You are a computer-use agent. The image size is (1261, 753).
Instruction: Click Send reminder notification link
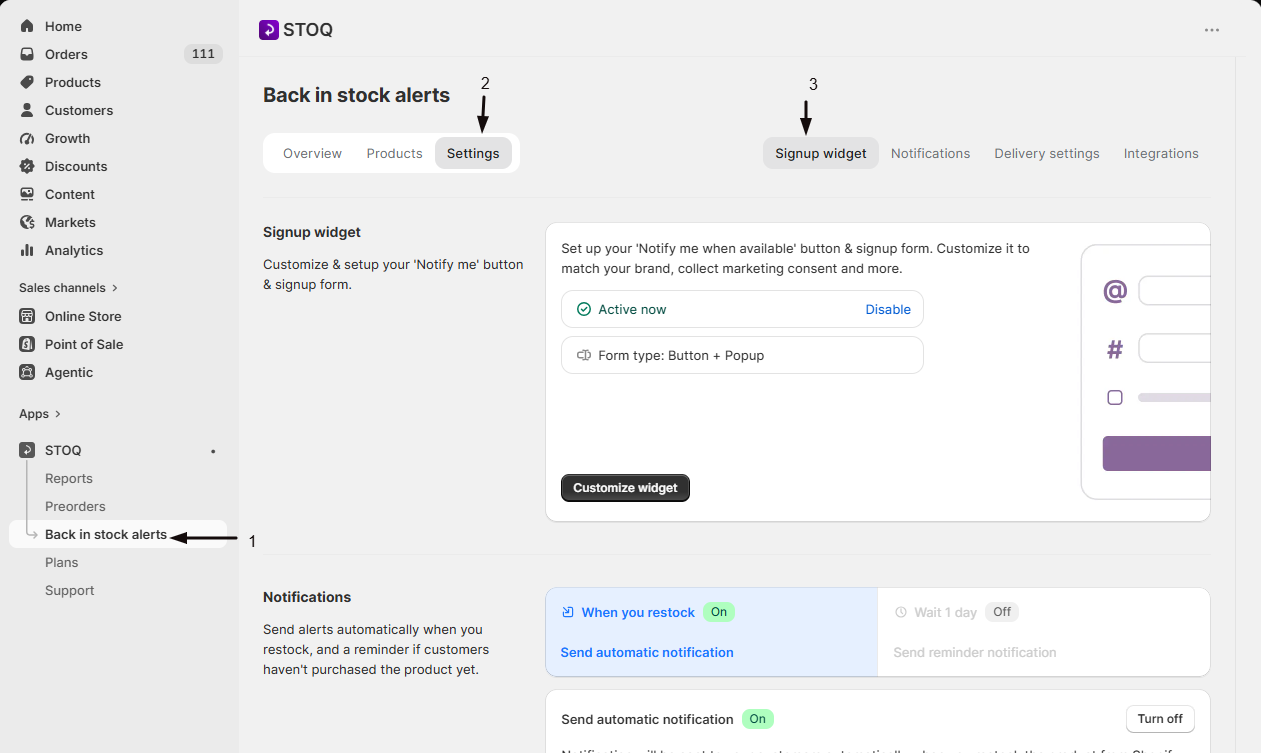pyautogui.click(x=975, y=652)
